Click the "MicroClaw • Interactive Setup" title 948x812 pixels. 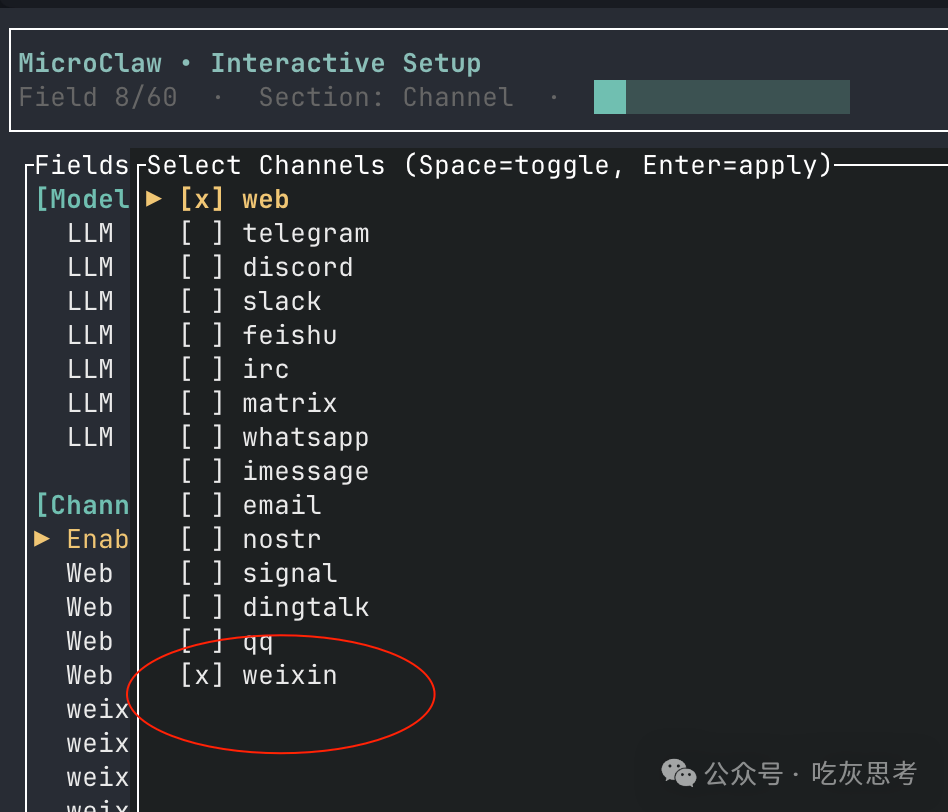point(250,63)
